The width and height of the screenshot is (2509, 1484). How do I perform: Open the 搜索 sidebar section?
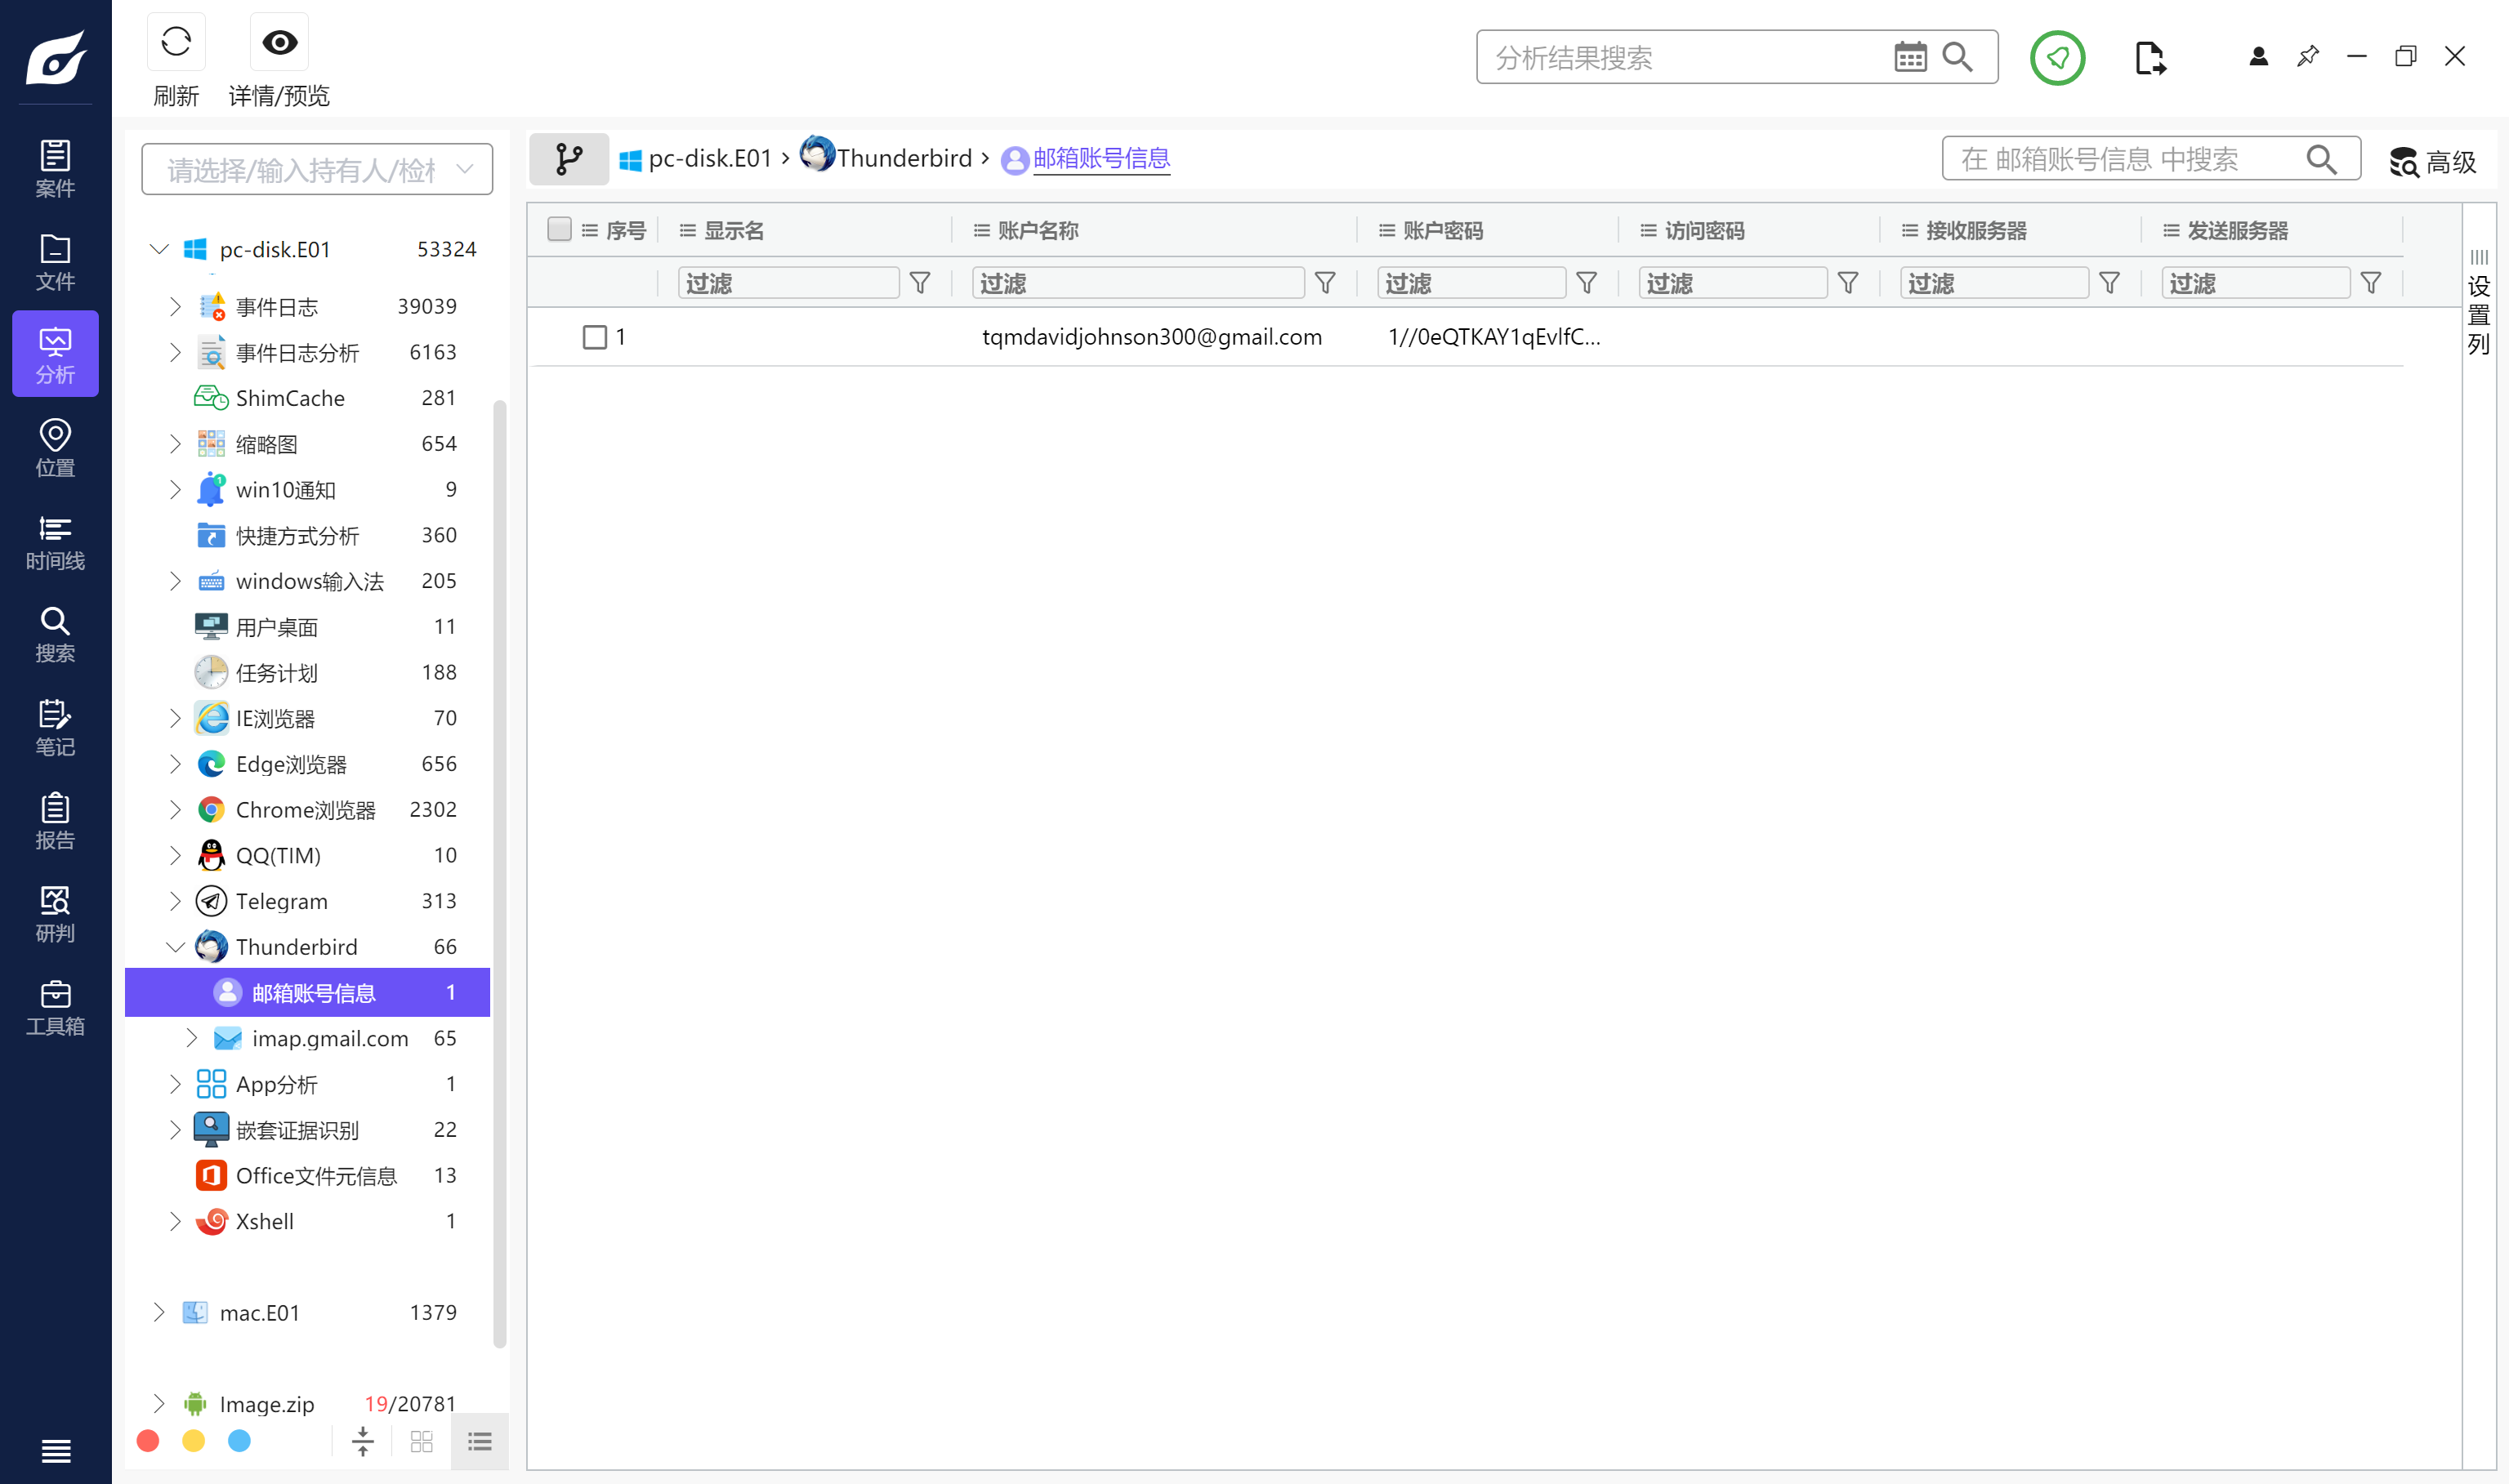[x=55, y=634]
